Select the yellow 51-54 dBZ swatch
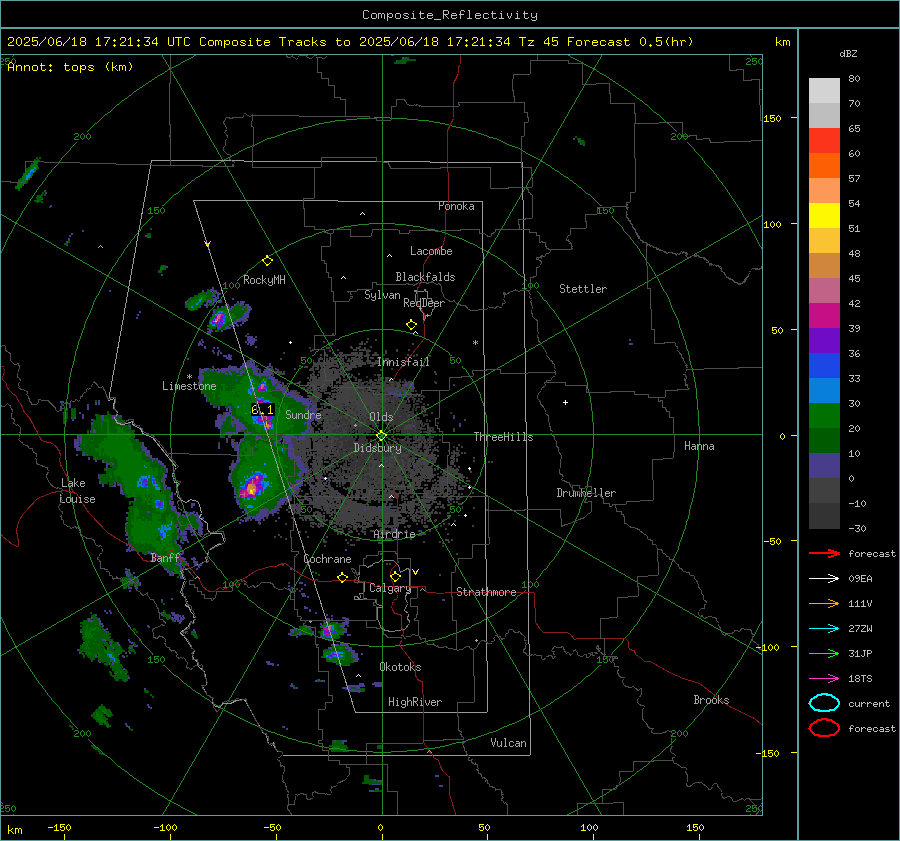Screen dimensions: 900x841 tap(824, 215)
